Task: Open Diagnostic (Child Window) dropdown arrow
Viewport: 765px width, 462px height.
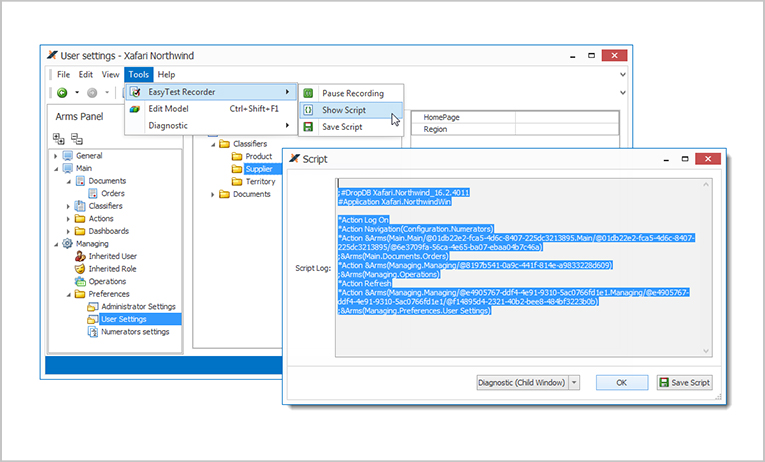Action: [574, 382]
